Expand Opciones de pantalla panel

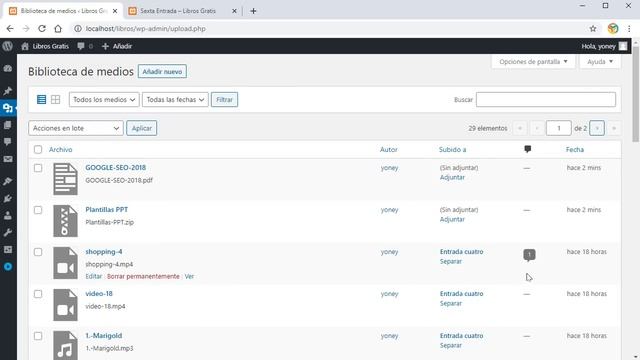tap(533, 62)
